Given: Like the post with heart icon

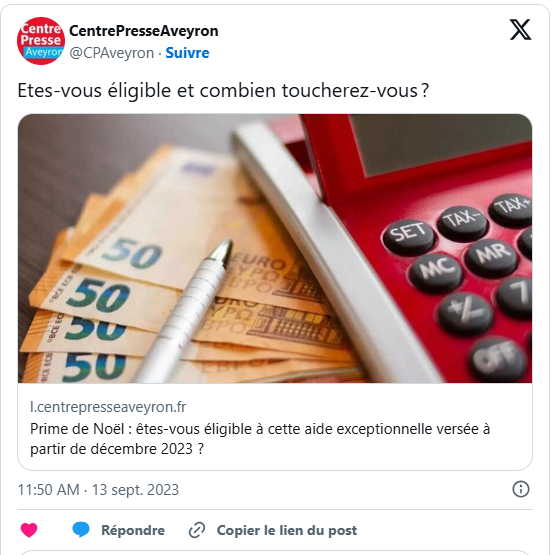Looking at the screenshot, I should (29, 530).
